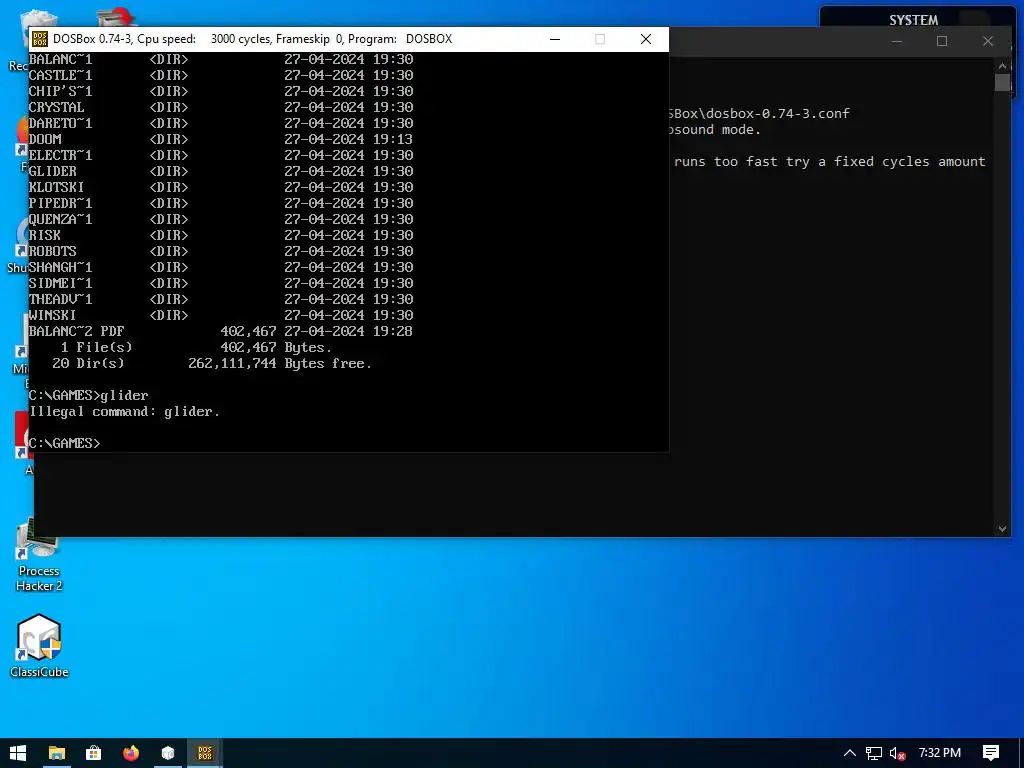This screenshot has width=1024, height=768.
Task: Open the network status tray icon
Action: click(873, 753)
